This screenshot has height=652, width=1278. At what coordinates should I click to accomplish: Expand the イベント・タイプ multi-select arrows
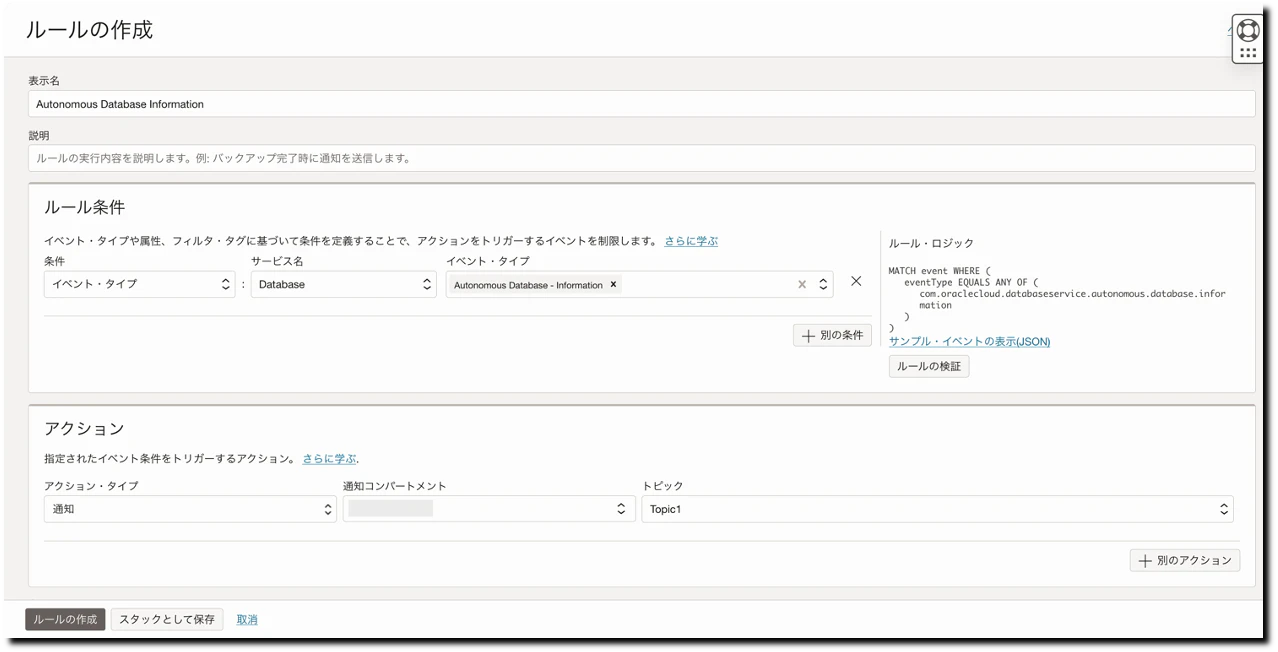(x=823, y=285)
